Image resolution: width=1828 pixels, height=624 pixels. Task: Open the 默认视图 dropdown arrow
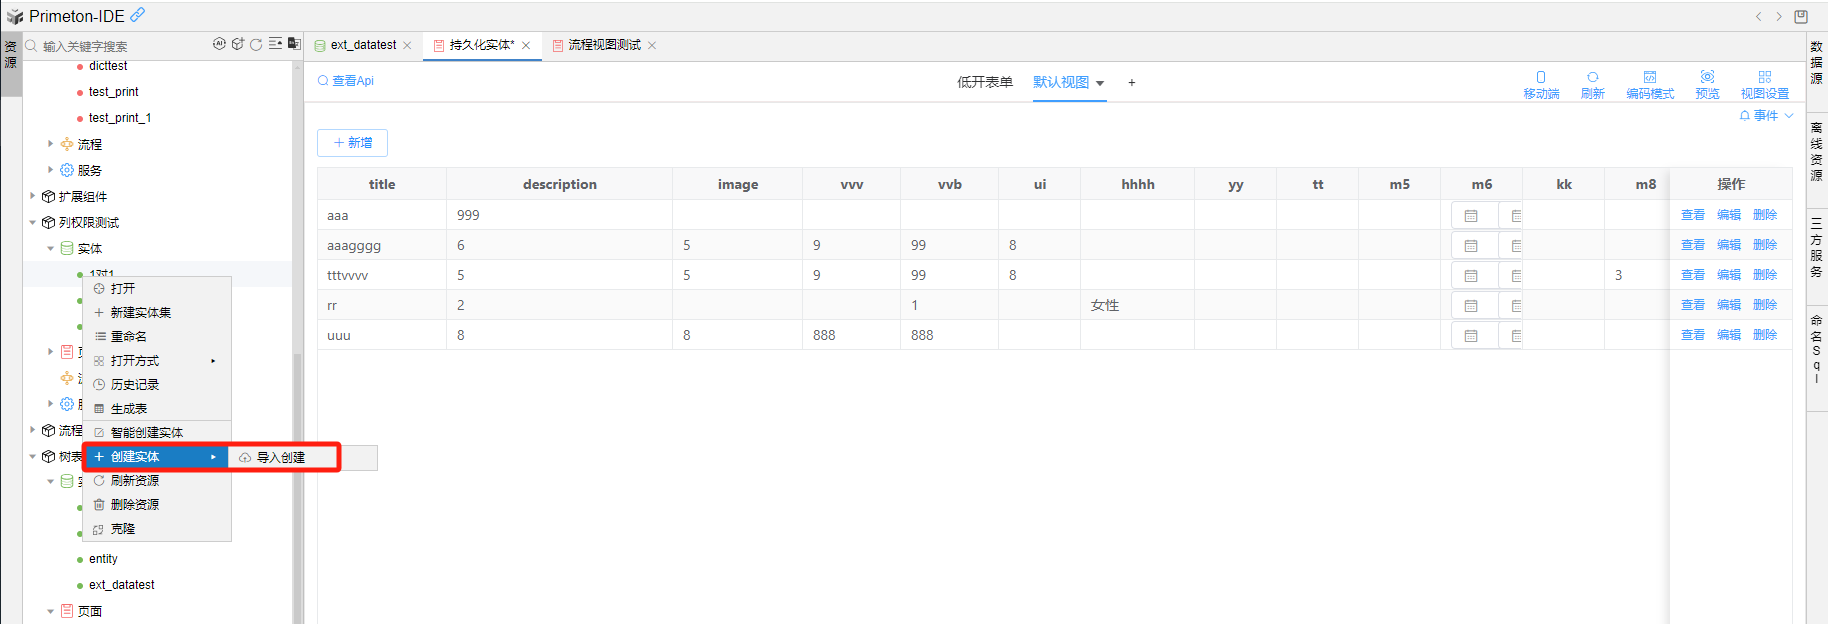[1100, 83]
